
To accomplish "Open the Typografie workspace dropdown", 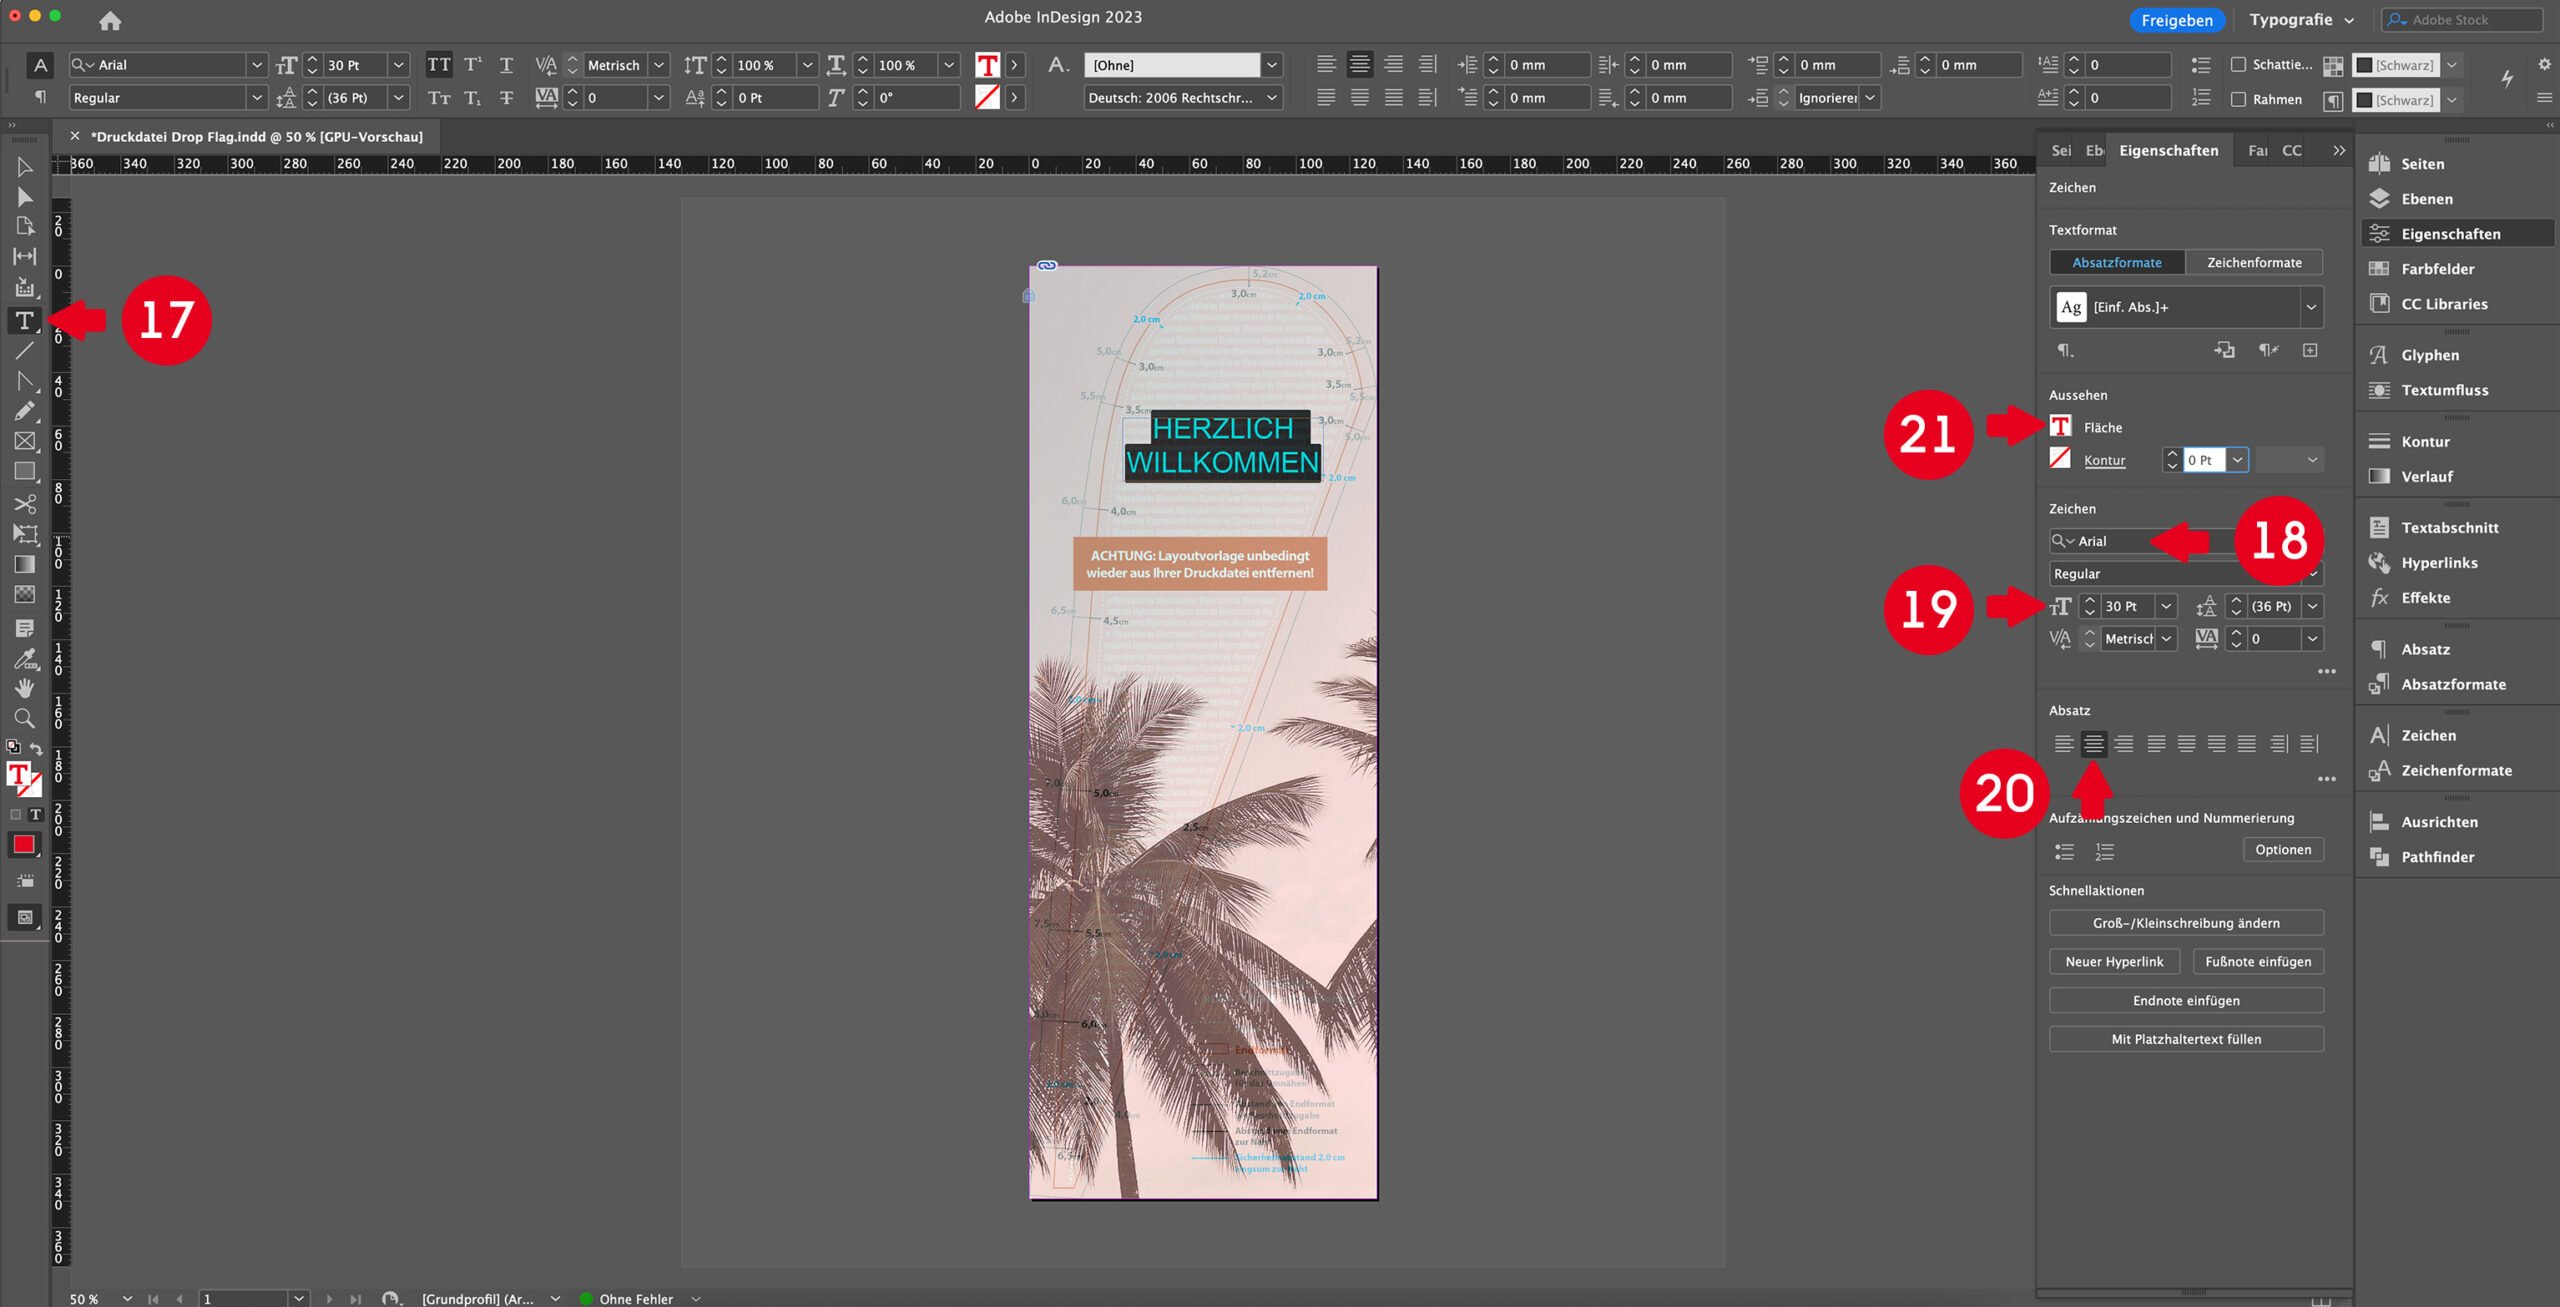I will pyautogui.click(x=2301, y=19).
